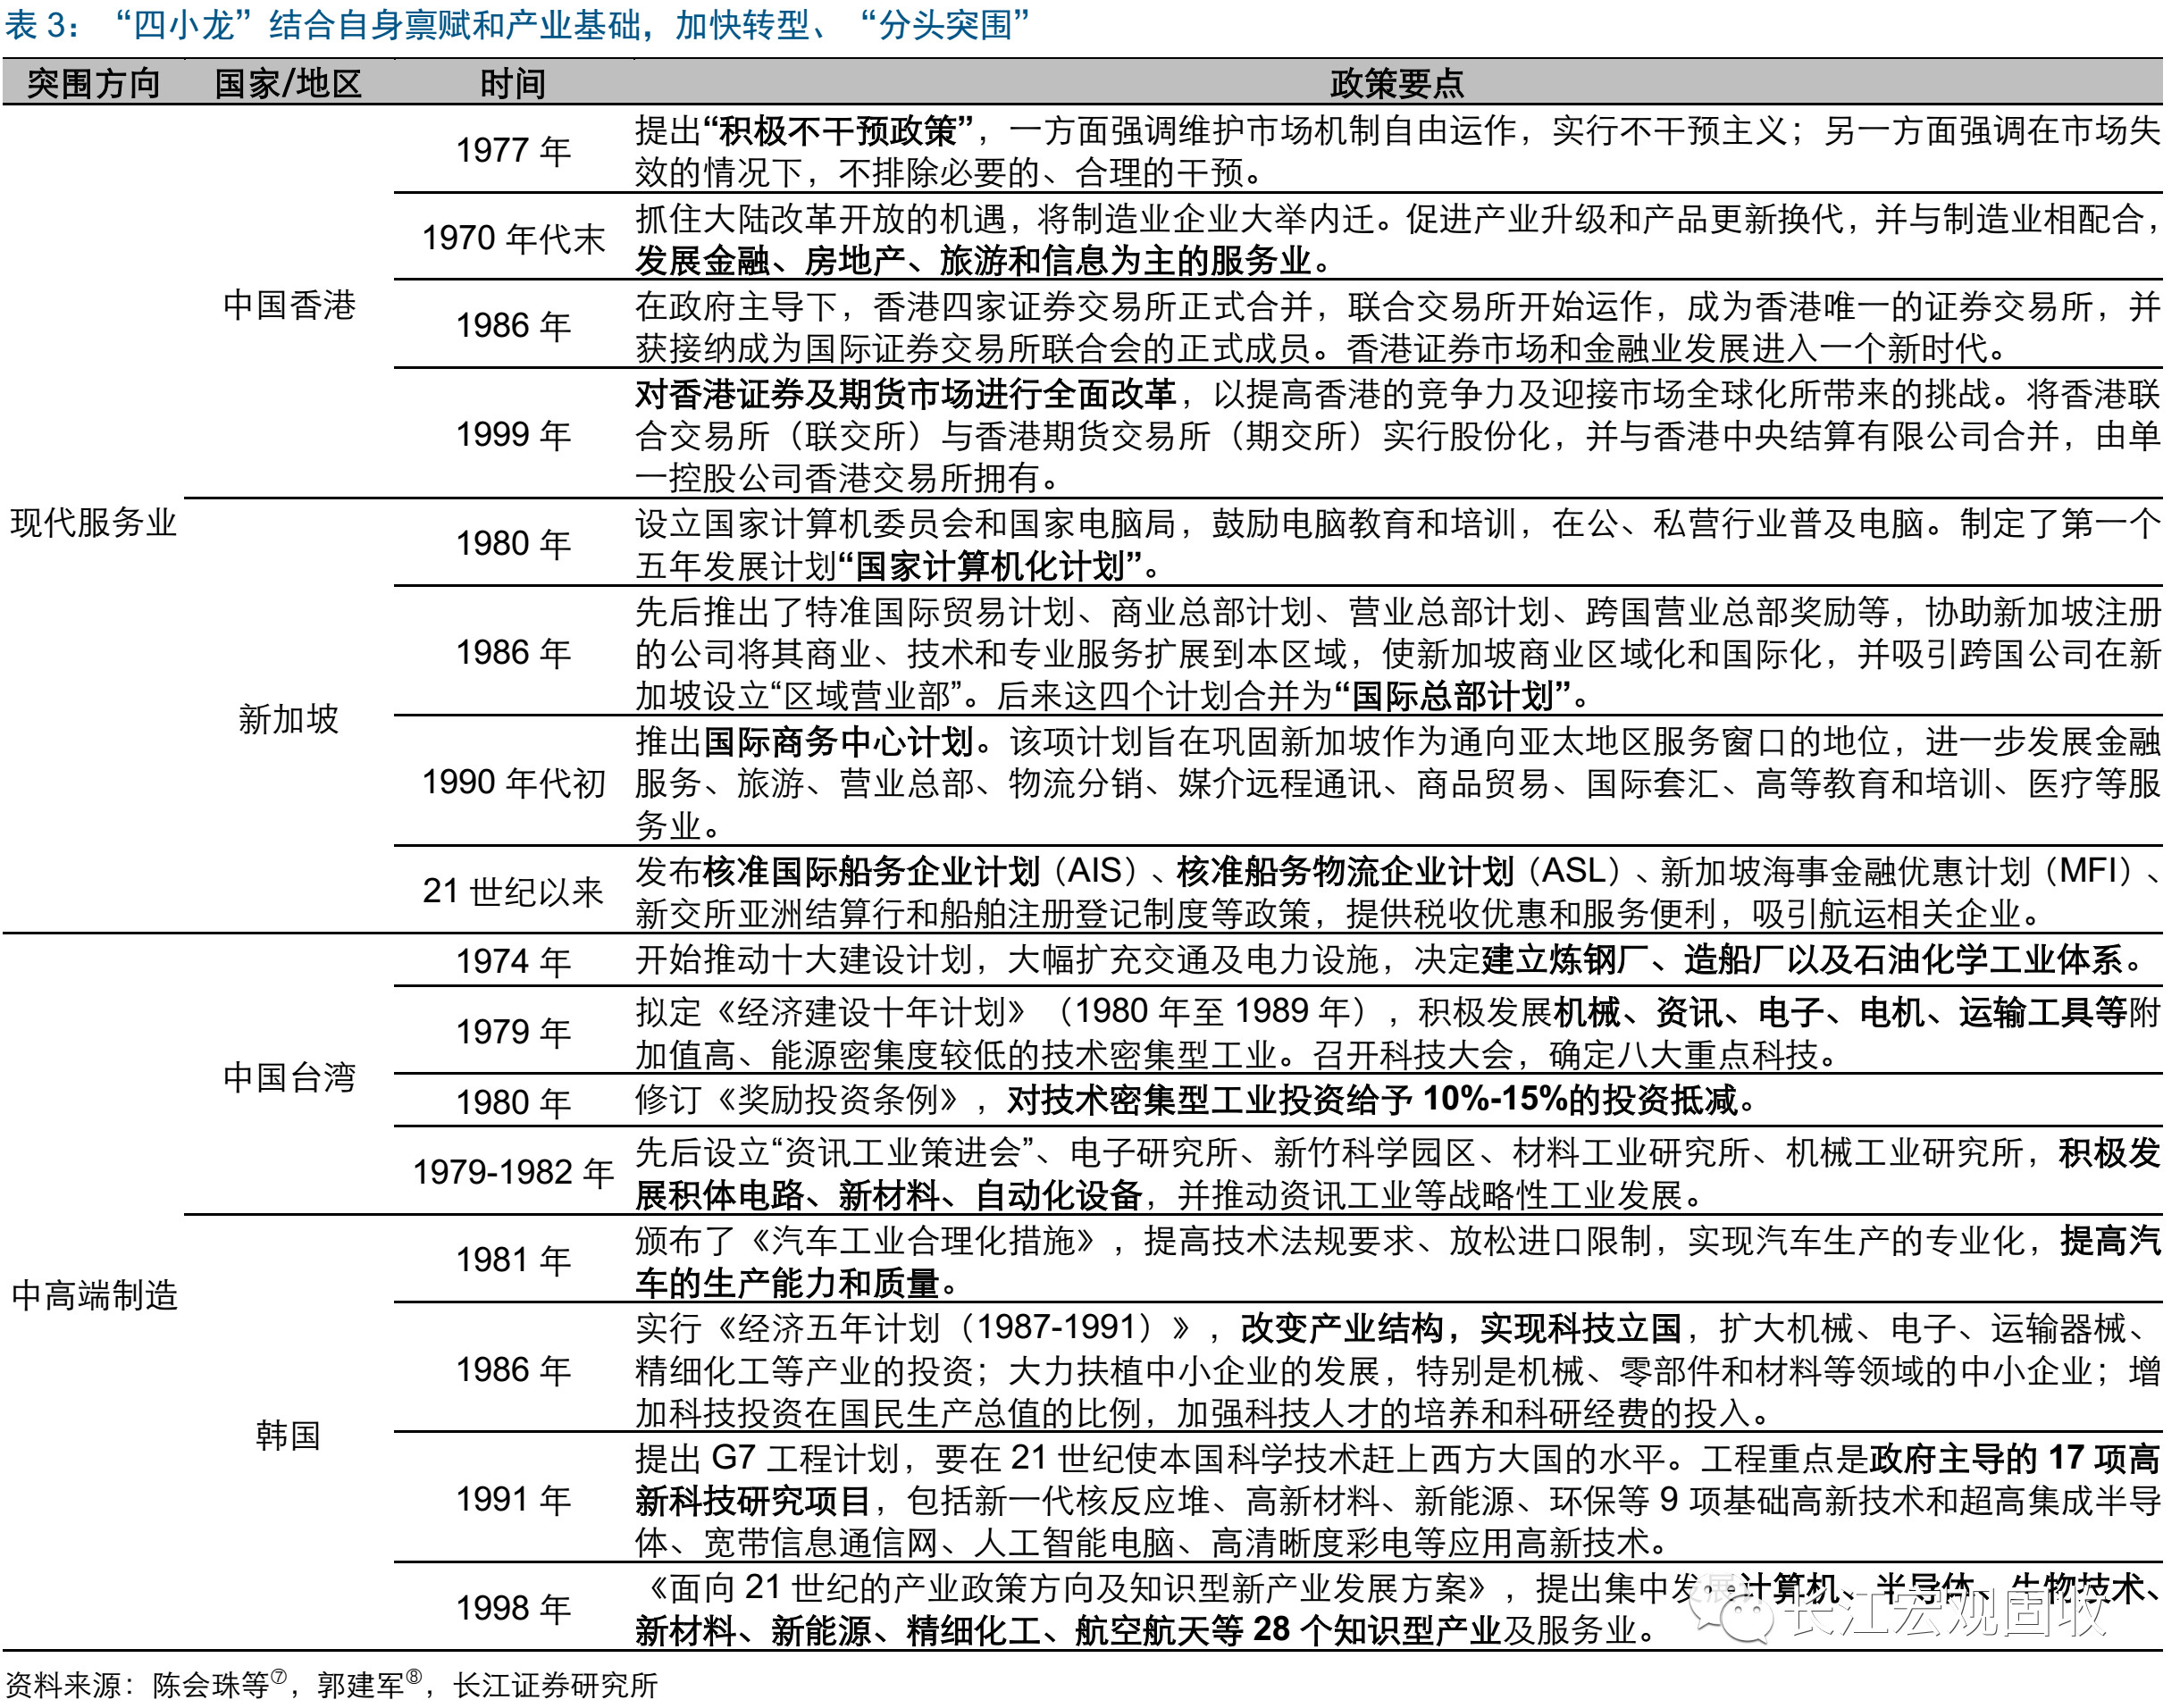Click the '1970 年代末' time cell
This screenshot has height=1708, width=2180.
pos(513,238)
